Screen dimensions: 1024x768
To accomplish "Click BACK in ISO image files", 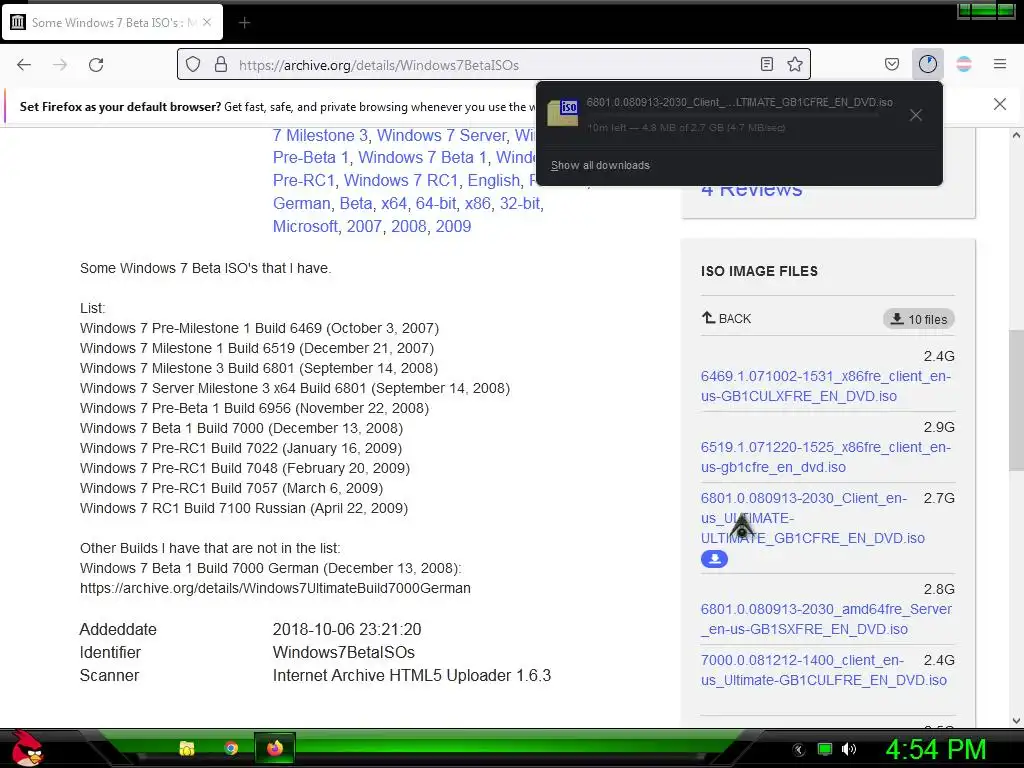I will pyautogui.click(x=726, y=319).
